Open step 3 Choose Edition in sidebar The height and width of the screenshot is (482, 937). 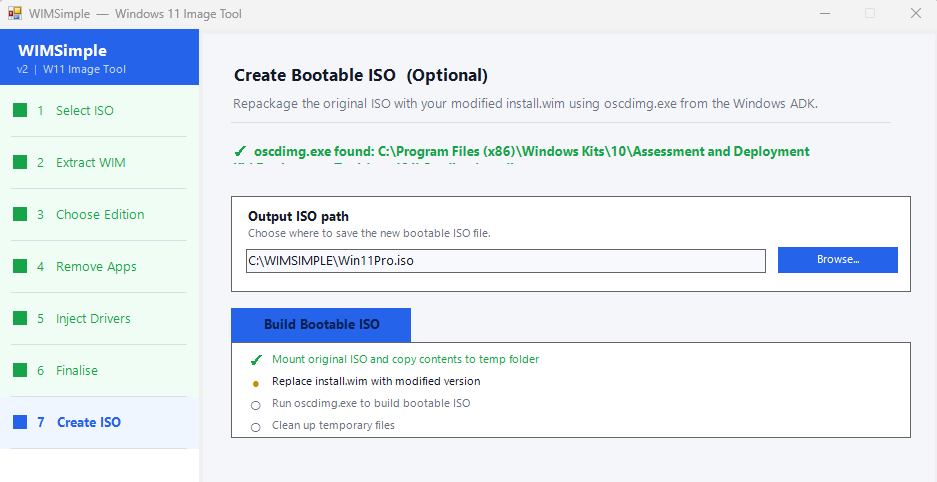coord(100,214)
